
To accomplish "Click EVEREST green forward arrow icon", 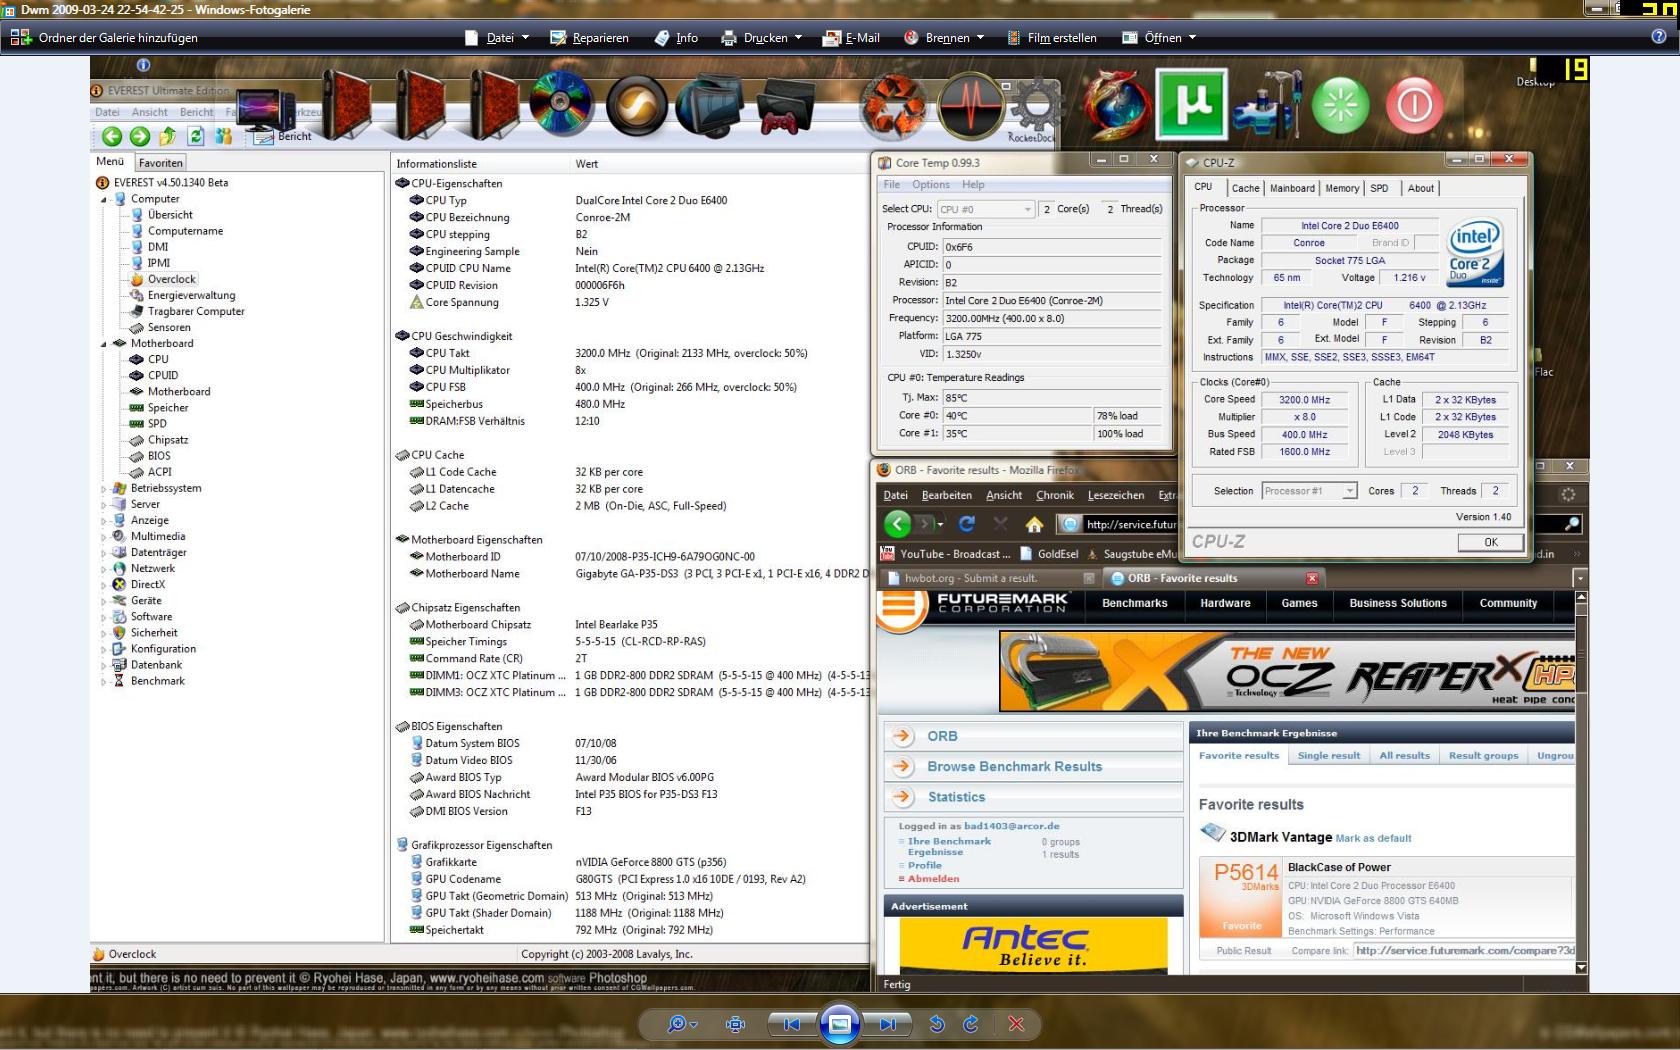I will [x=140, y=137].
